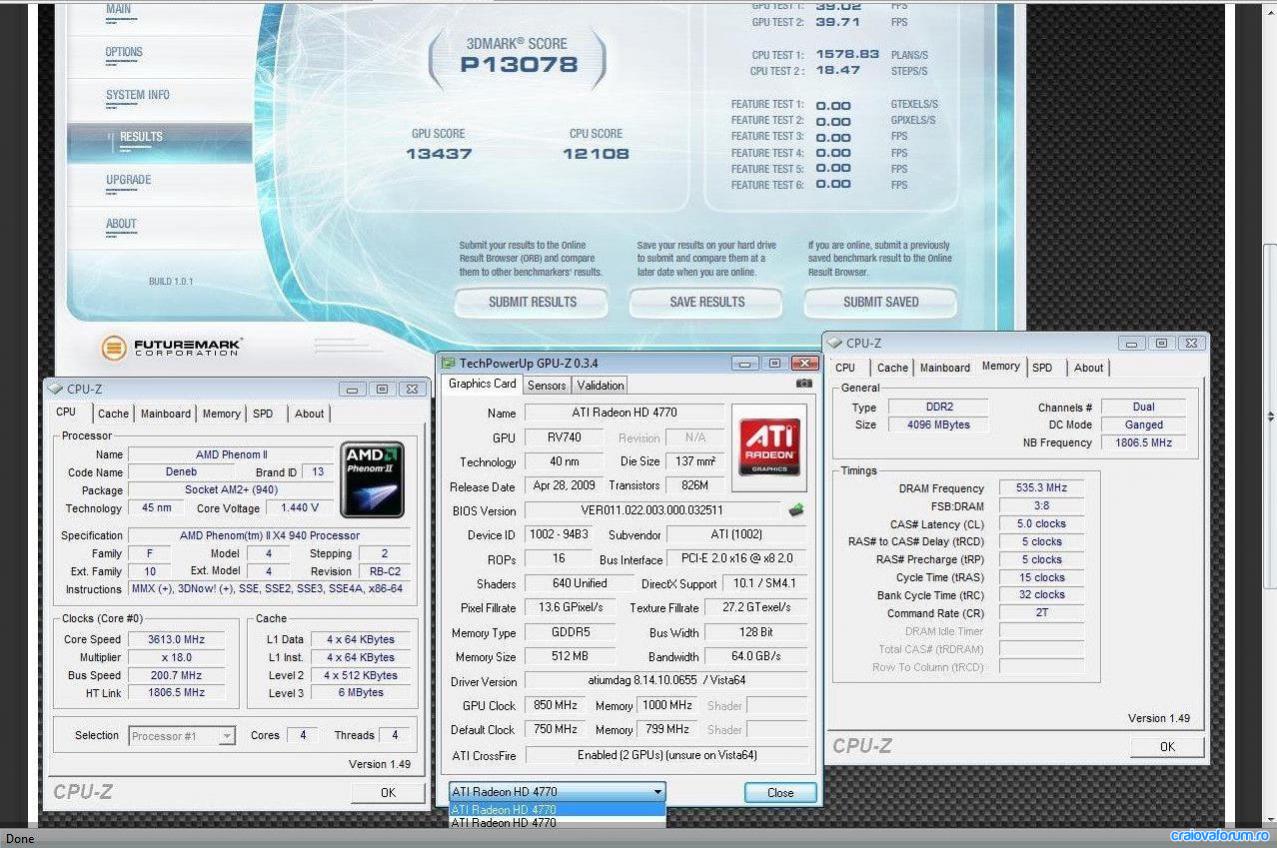1277x848 pixels.
Task: Click the Code Name field showing Deneb
Action: 181,473
